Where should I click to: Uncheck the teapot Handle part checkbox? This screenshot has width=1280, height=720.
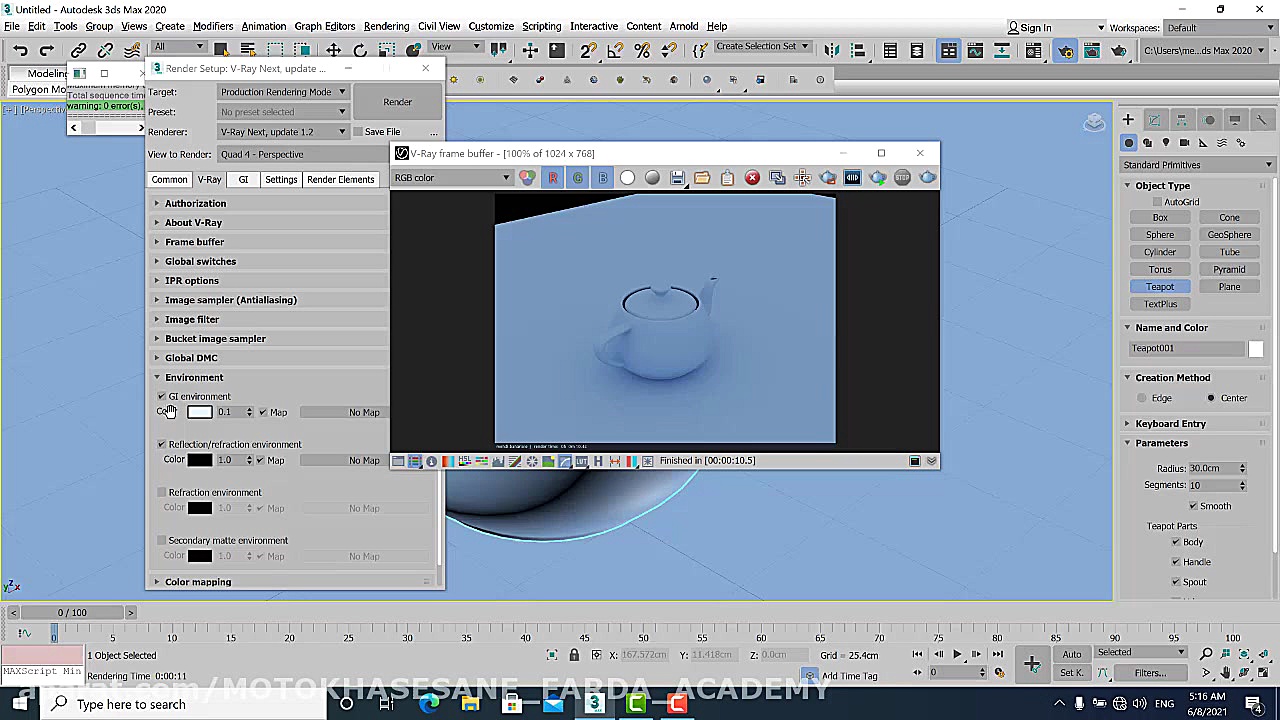(x=1176, y=562)
